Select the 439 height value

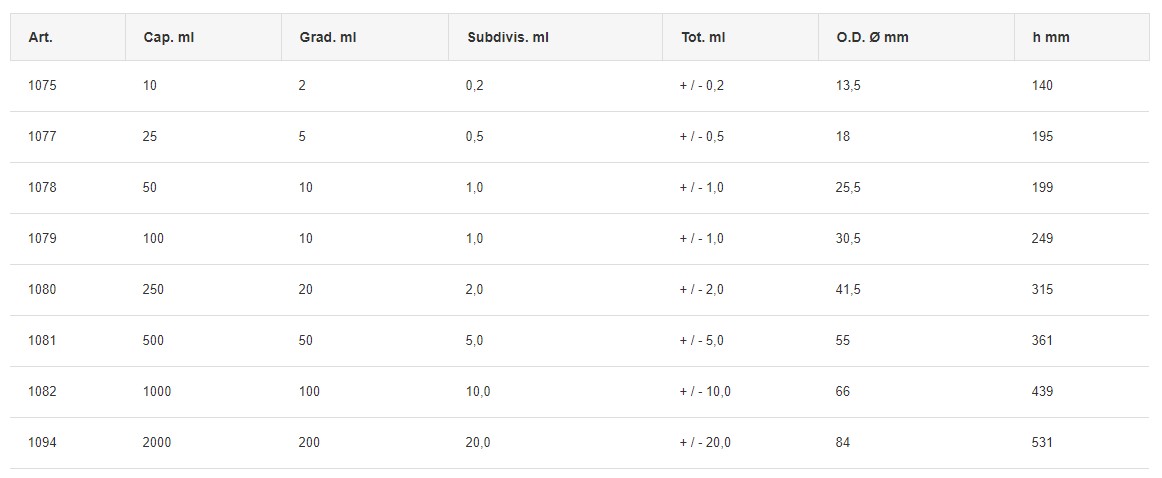coord(1042,392)
